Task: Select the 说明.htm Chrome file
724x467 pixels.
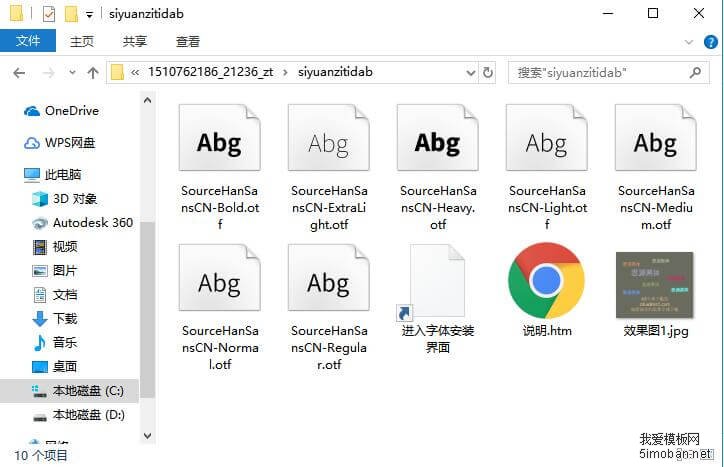Action: coord(545,283)
